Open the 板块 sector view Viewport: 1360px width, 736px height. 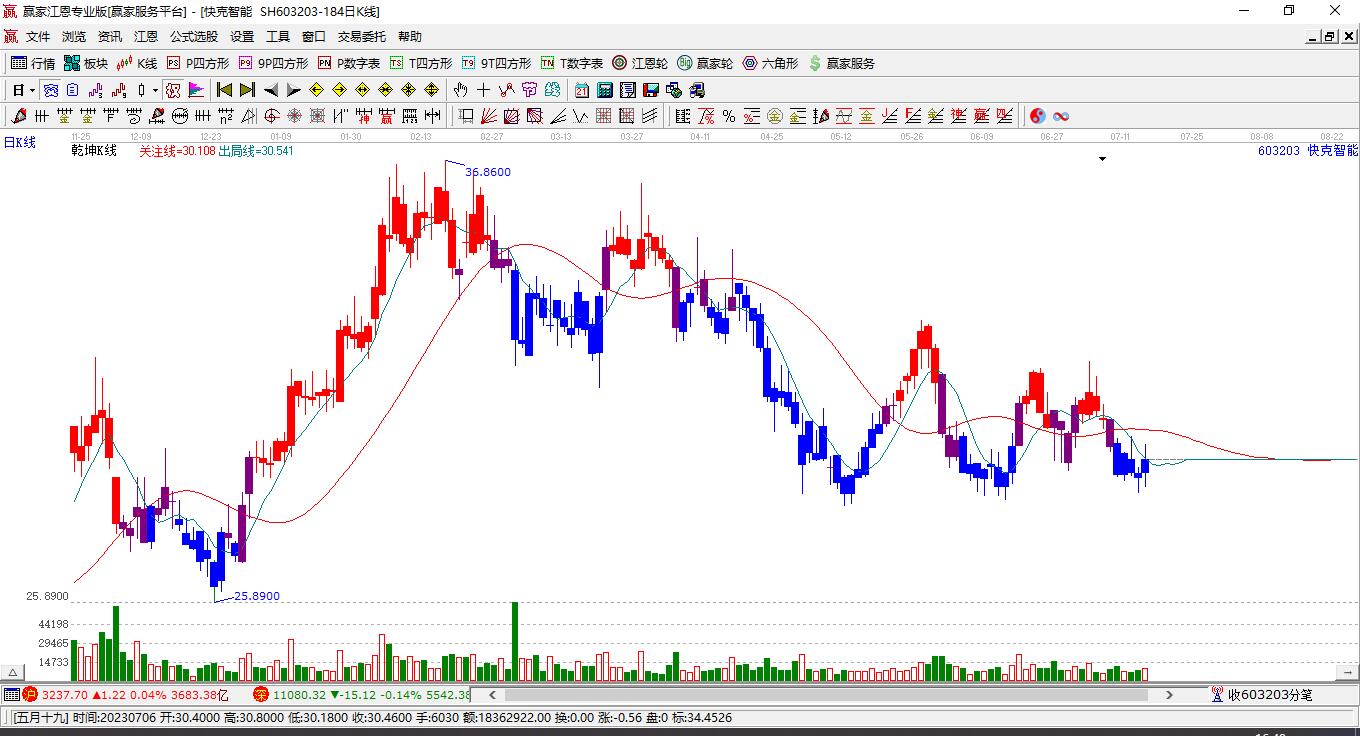tap(86, 63)
